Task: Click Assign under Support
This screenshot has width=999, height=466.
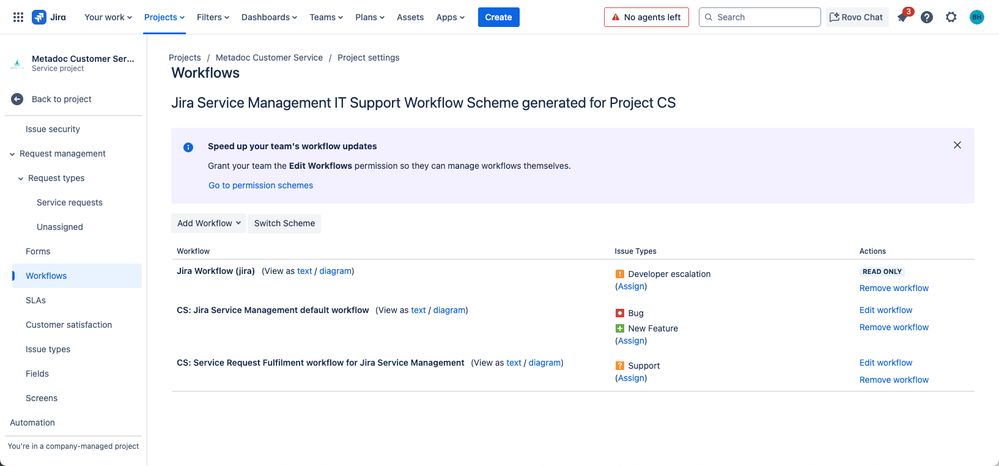Action: click(x=631, y=378)
